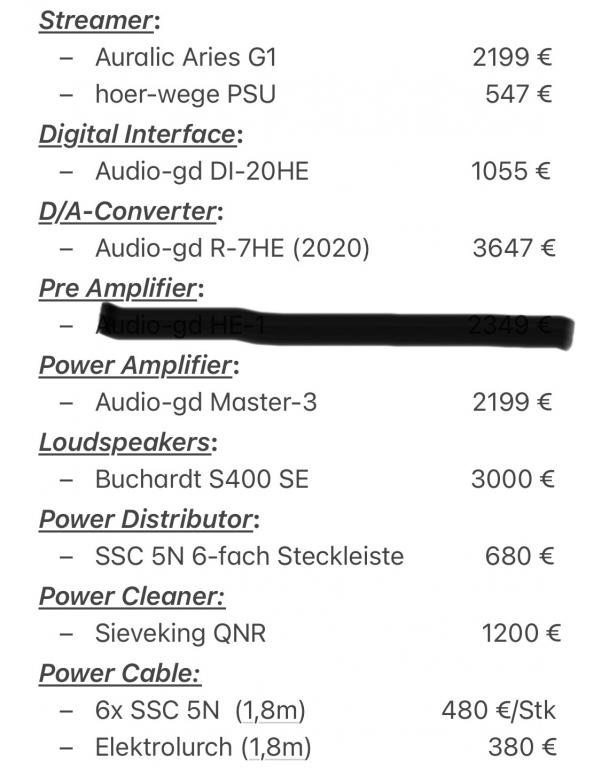Click the Digital Interface heading

(x=138, y=134)
